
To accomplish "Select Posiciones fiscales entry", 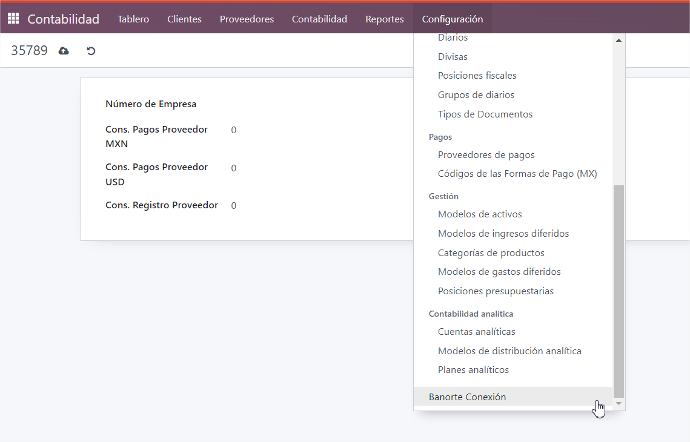I will (477, 75).
